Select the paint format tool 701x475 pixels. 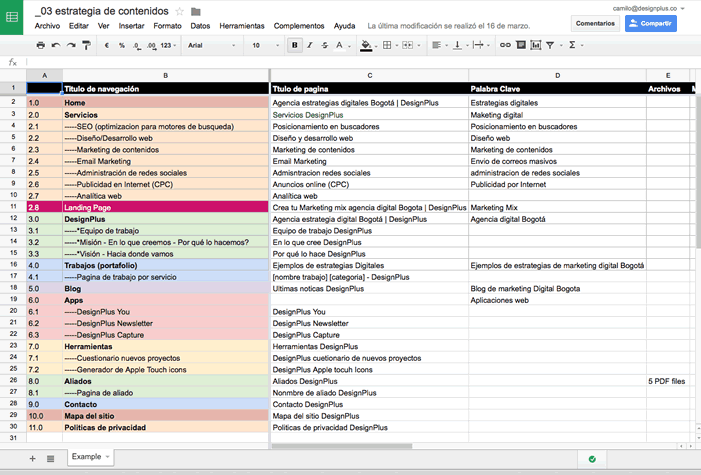tap(86, 45)
